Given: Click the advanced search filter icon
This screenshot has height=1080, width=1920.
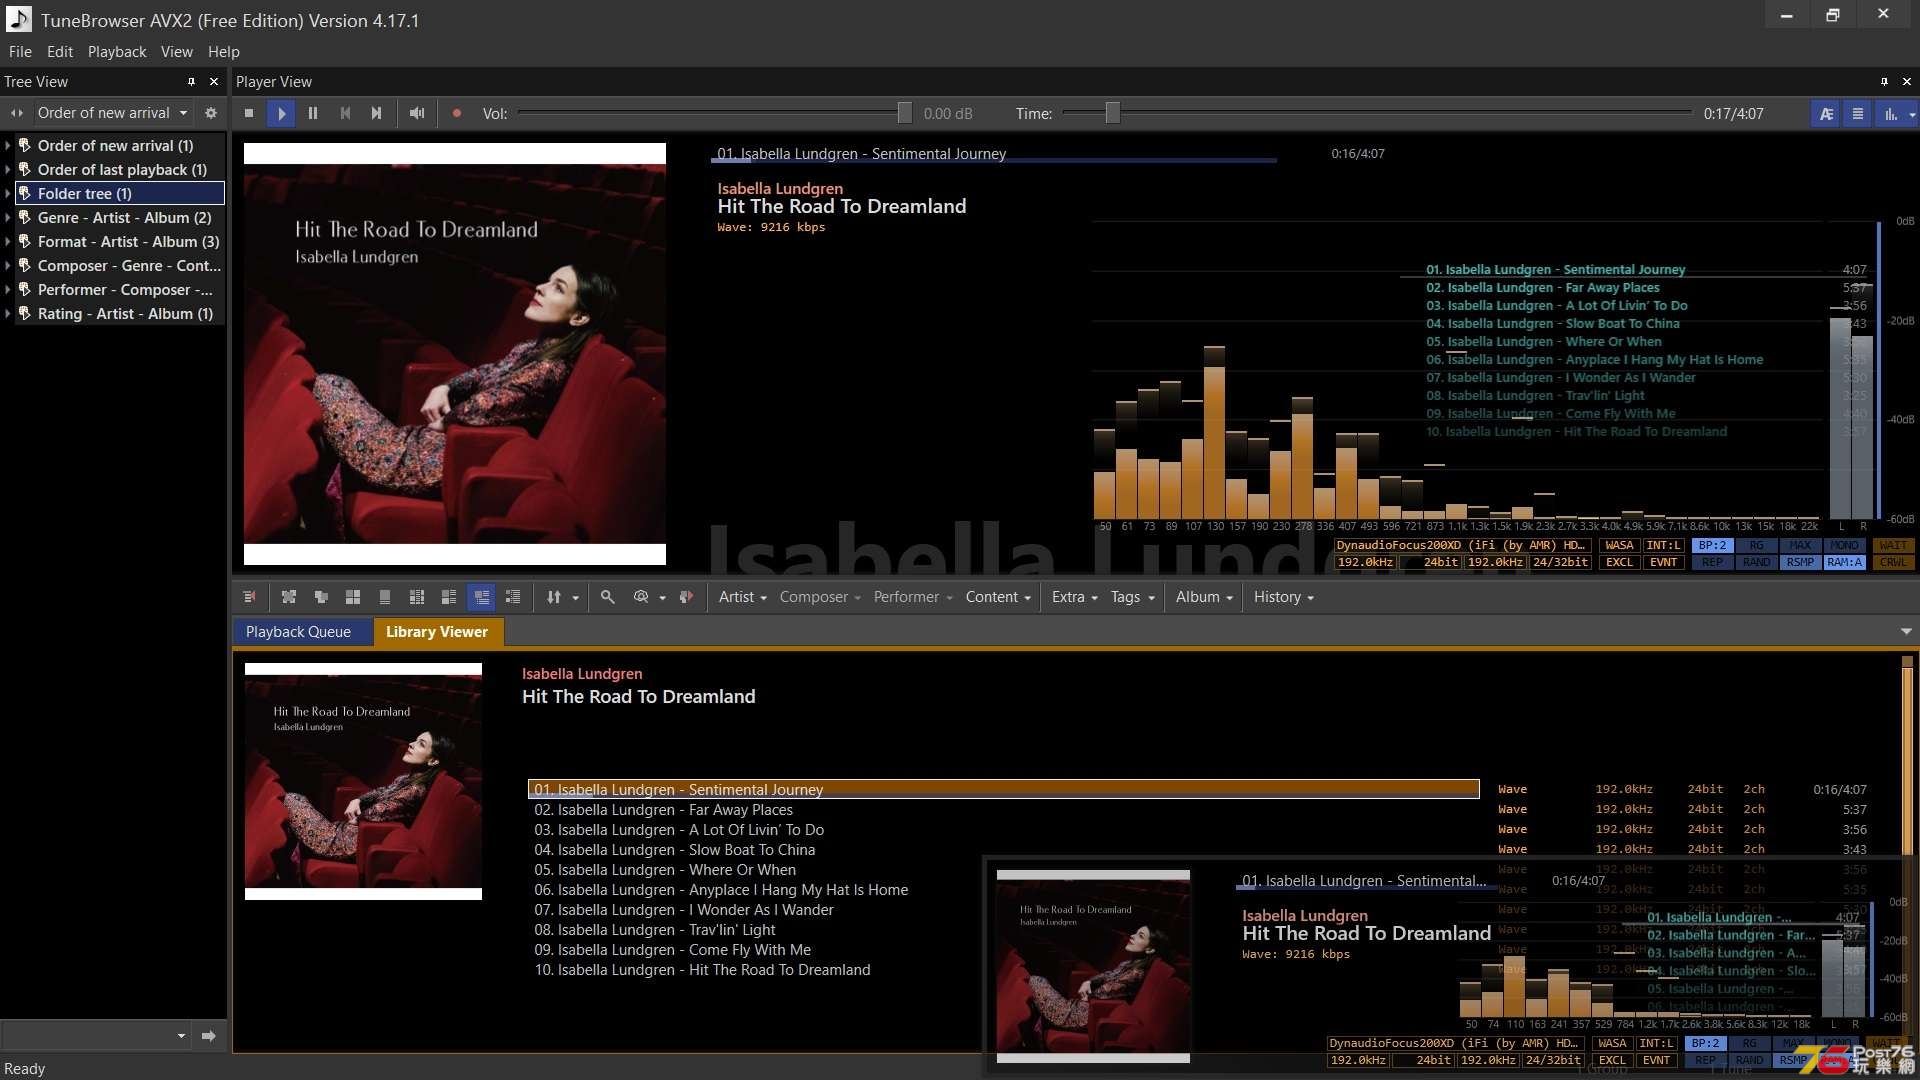Looking at the screenshot, I should pos(641,597).
